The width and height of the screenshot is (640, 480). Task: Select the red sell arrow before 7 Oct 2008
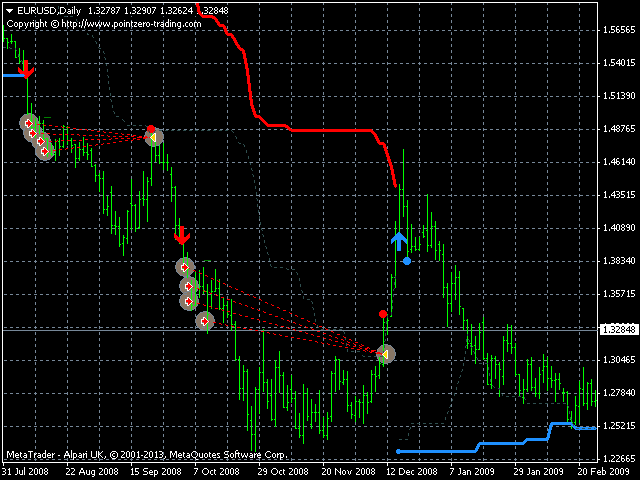pos(182,236)
